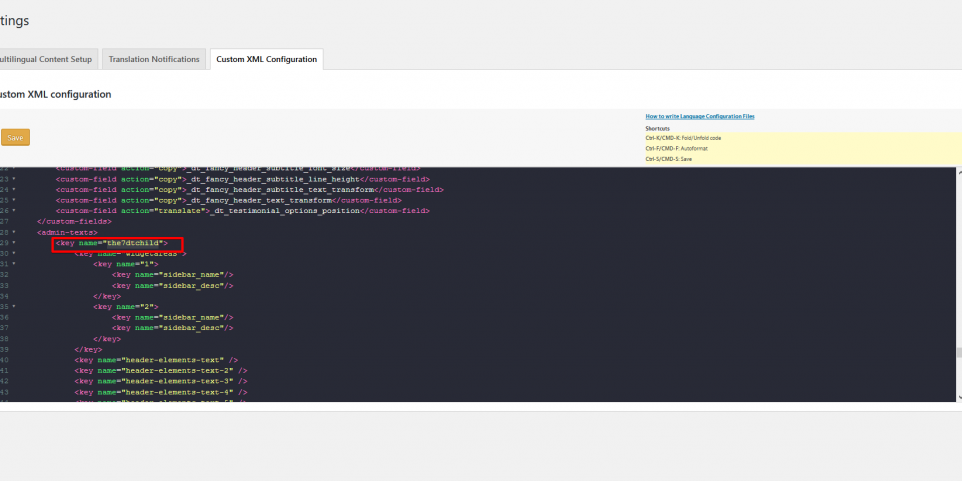Toggle fold arrow on line 26
Image resolution: width=962 pixels, height=481 pixels.
[14, 211]
